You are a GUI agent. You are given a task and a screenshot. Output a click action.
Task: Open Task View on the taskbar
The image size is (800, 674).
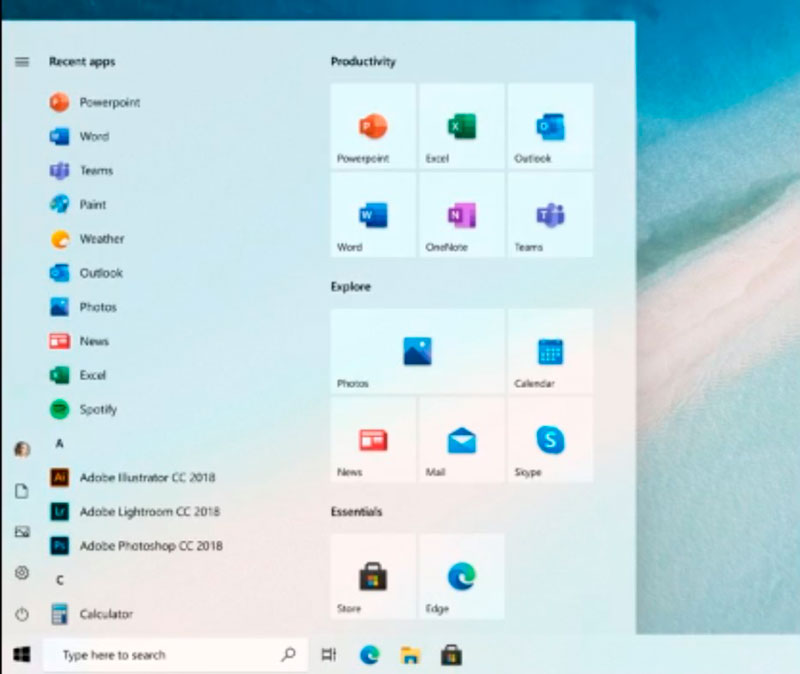(329, 655)
